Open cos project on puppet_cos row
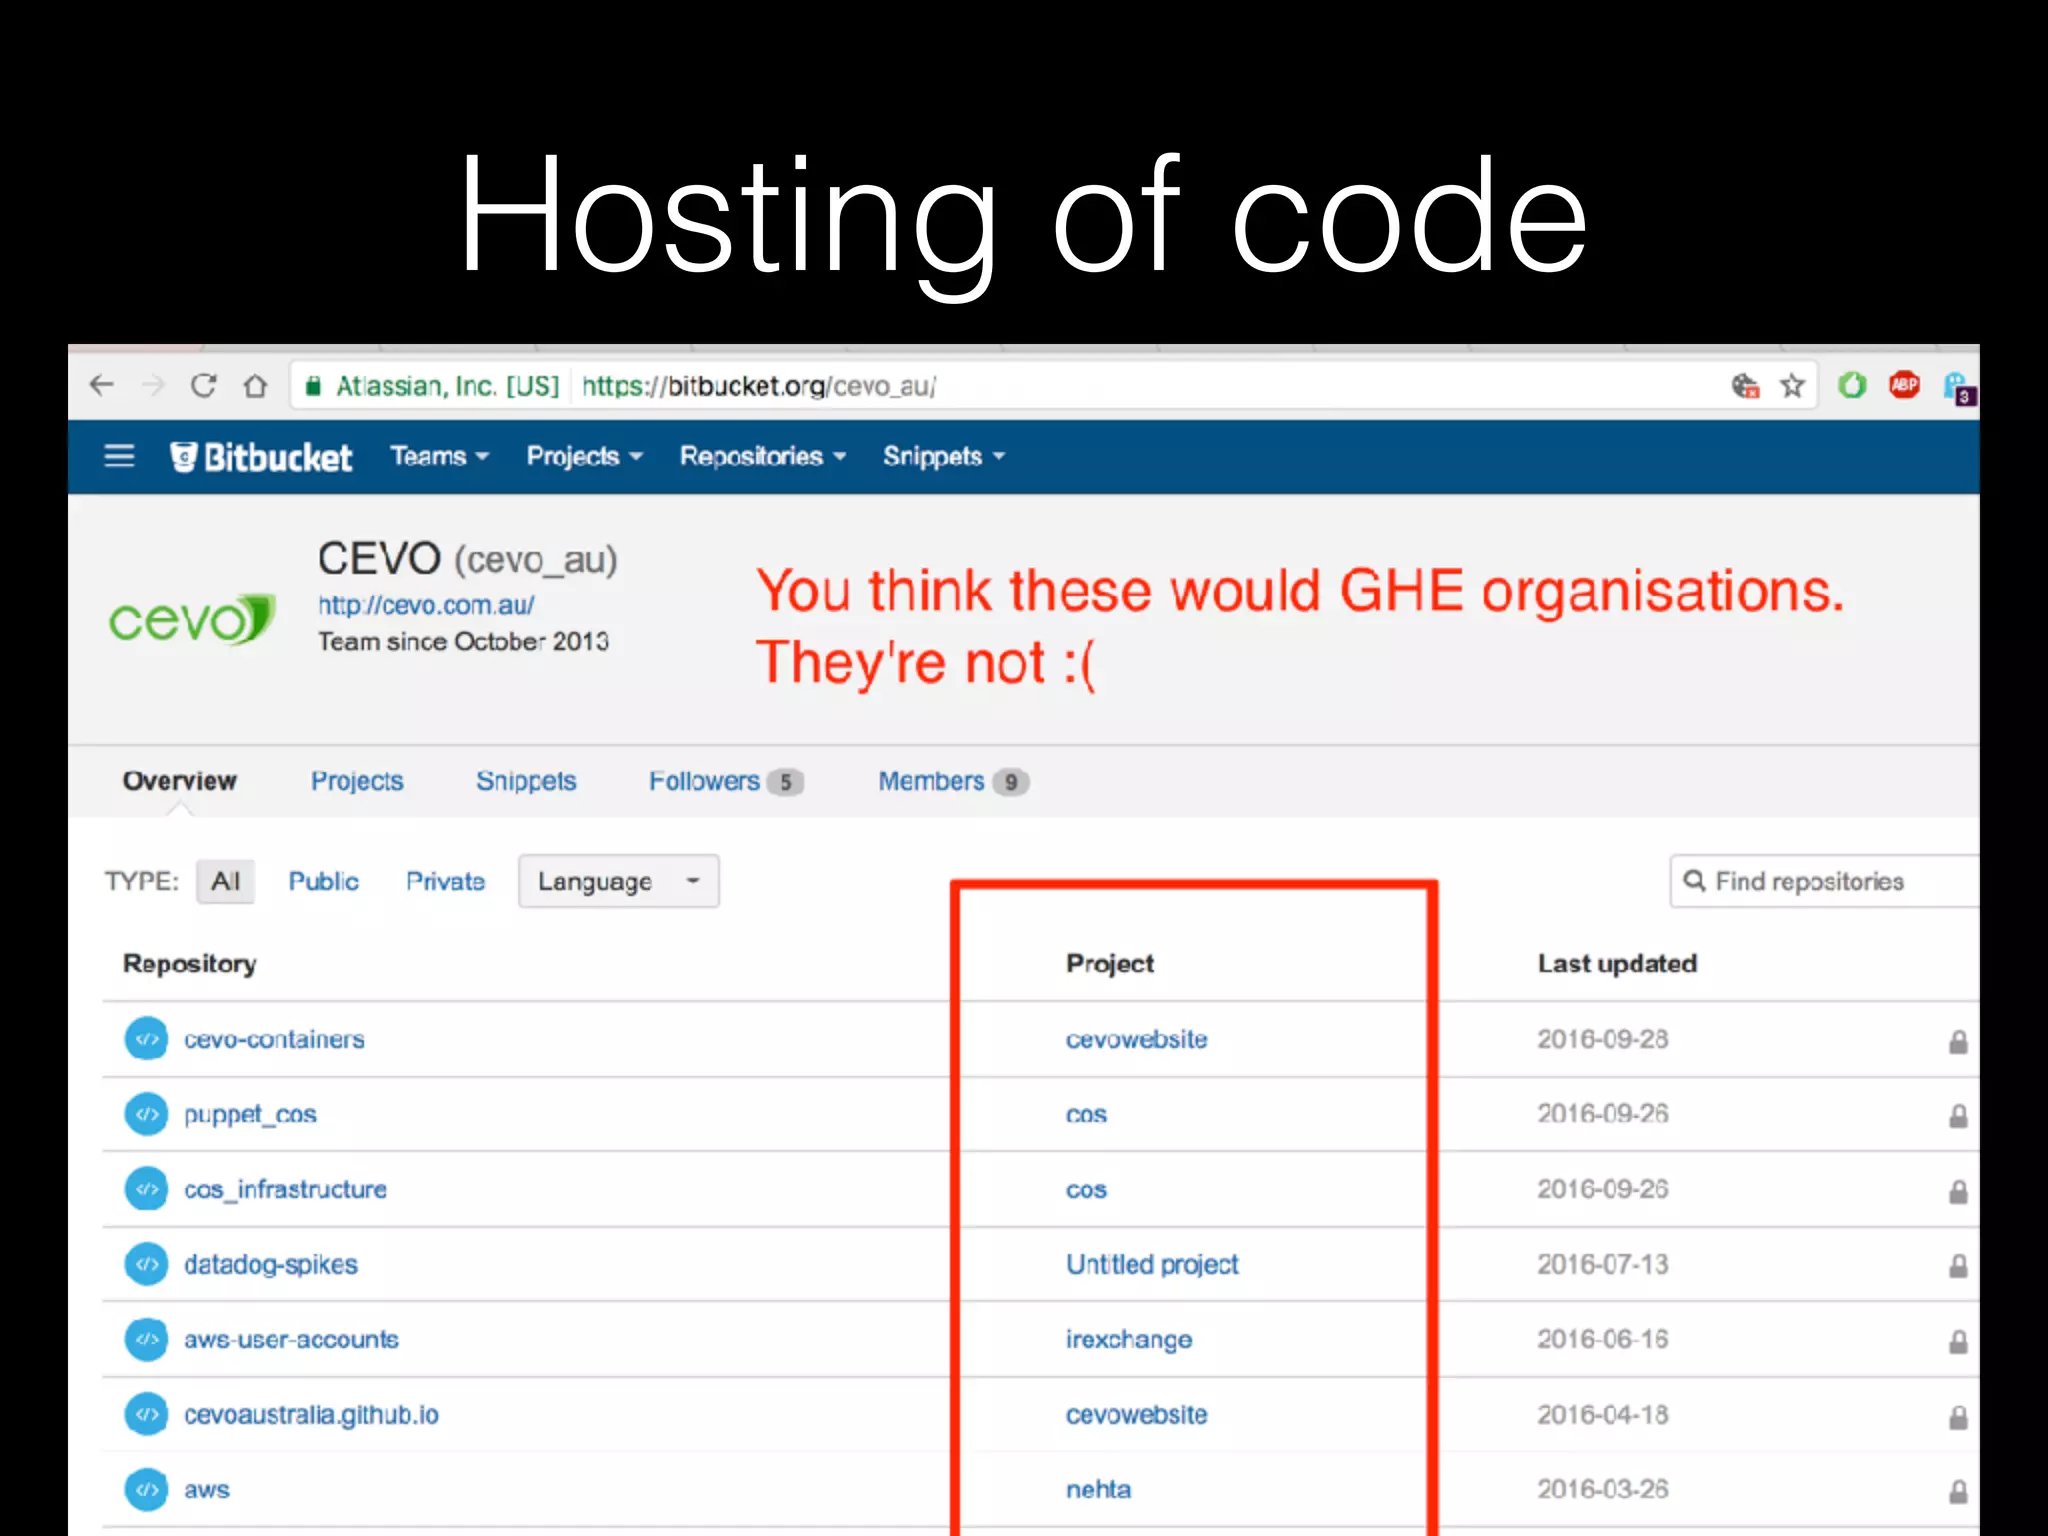The height and width of the screenshot is (1536, 2048). pyautogui.click(x=1086, y=1115)
